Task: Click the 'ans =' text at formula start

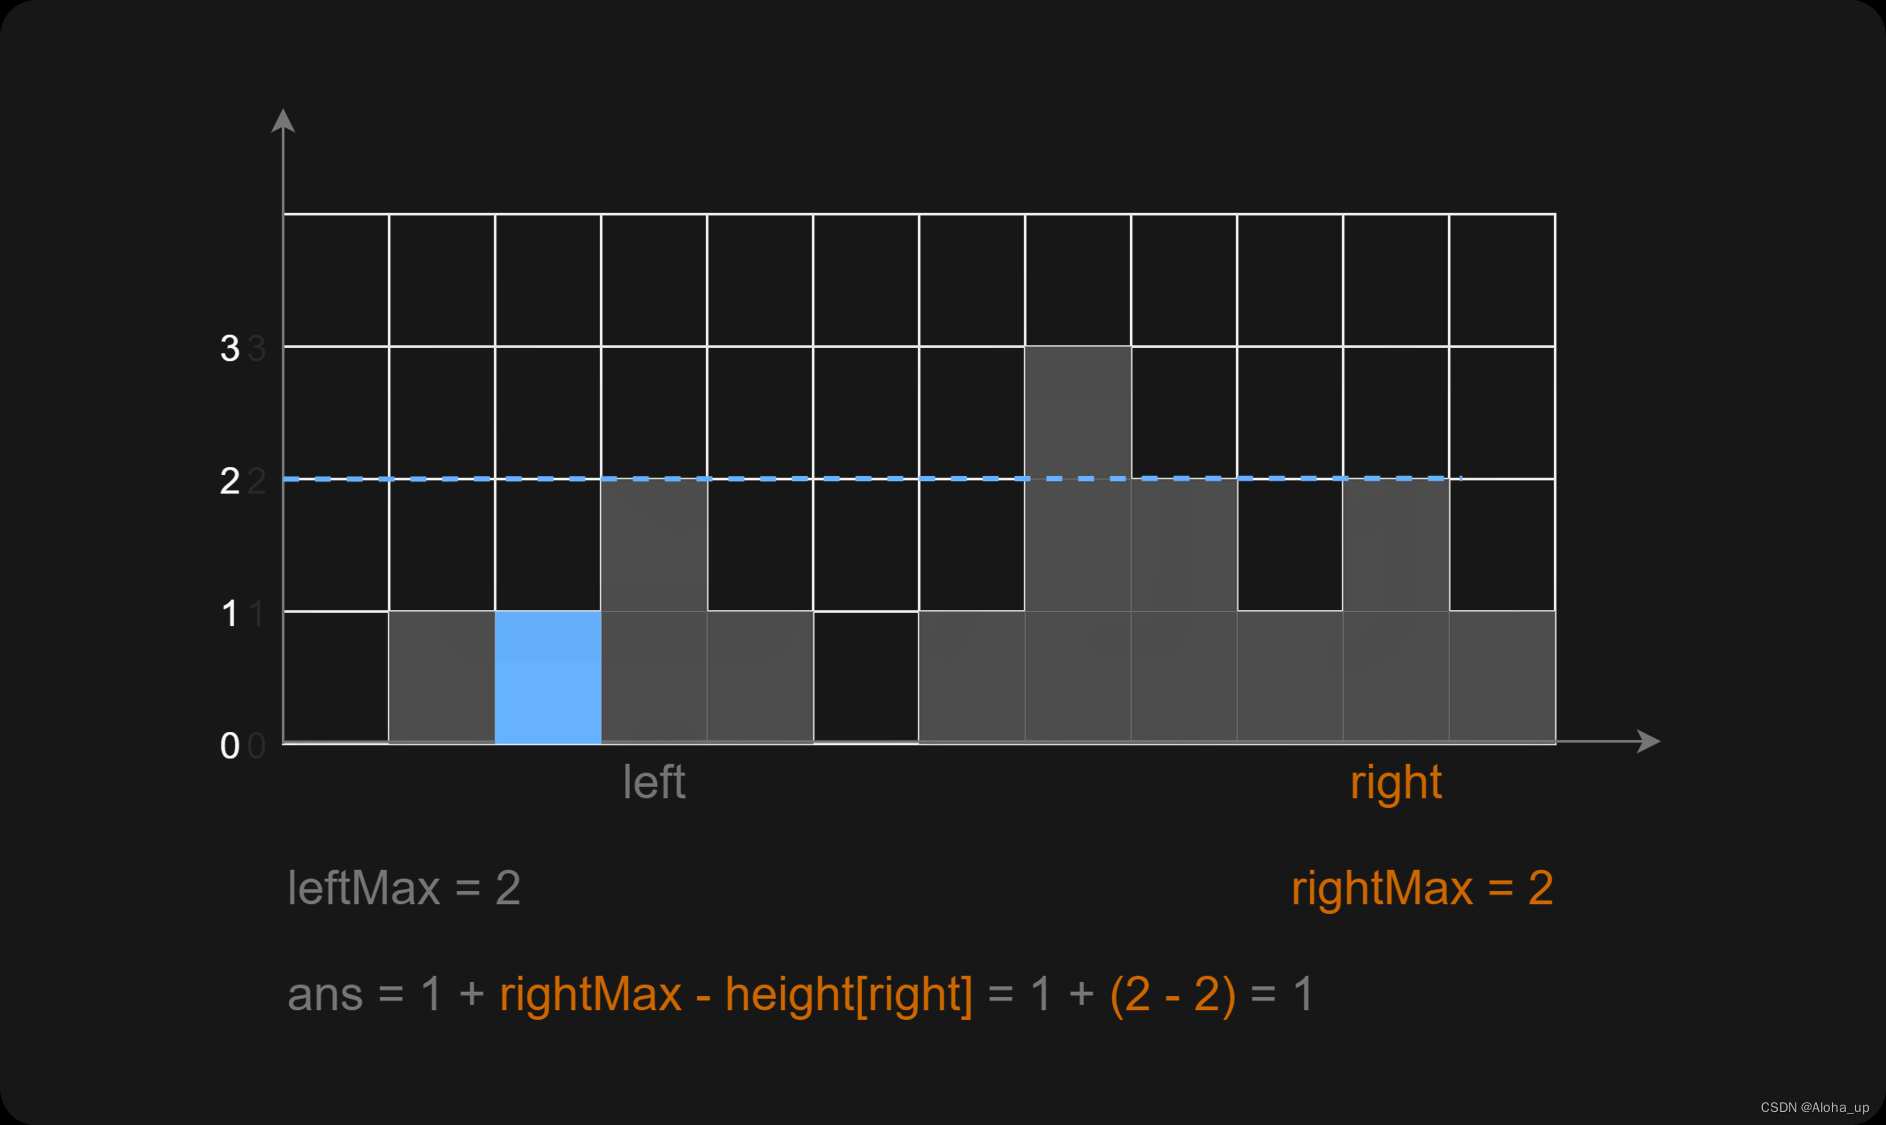Action: click(x=345, y=995)
